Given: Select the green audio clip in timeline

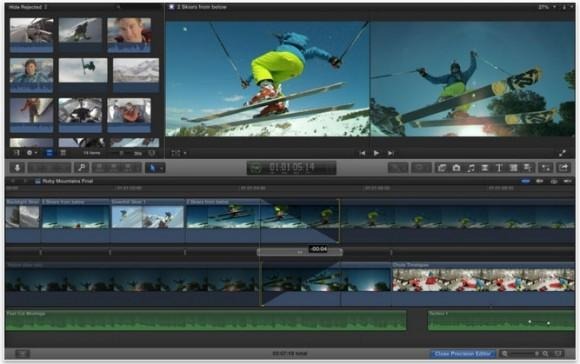Looking at the screenshot, I should [x=206, y=320].
